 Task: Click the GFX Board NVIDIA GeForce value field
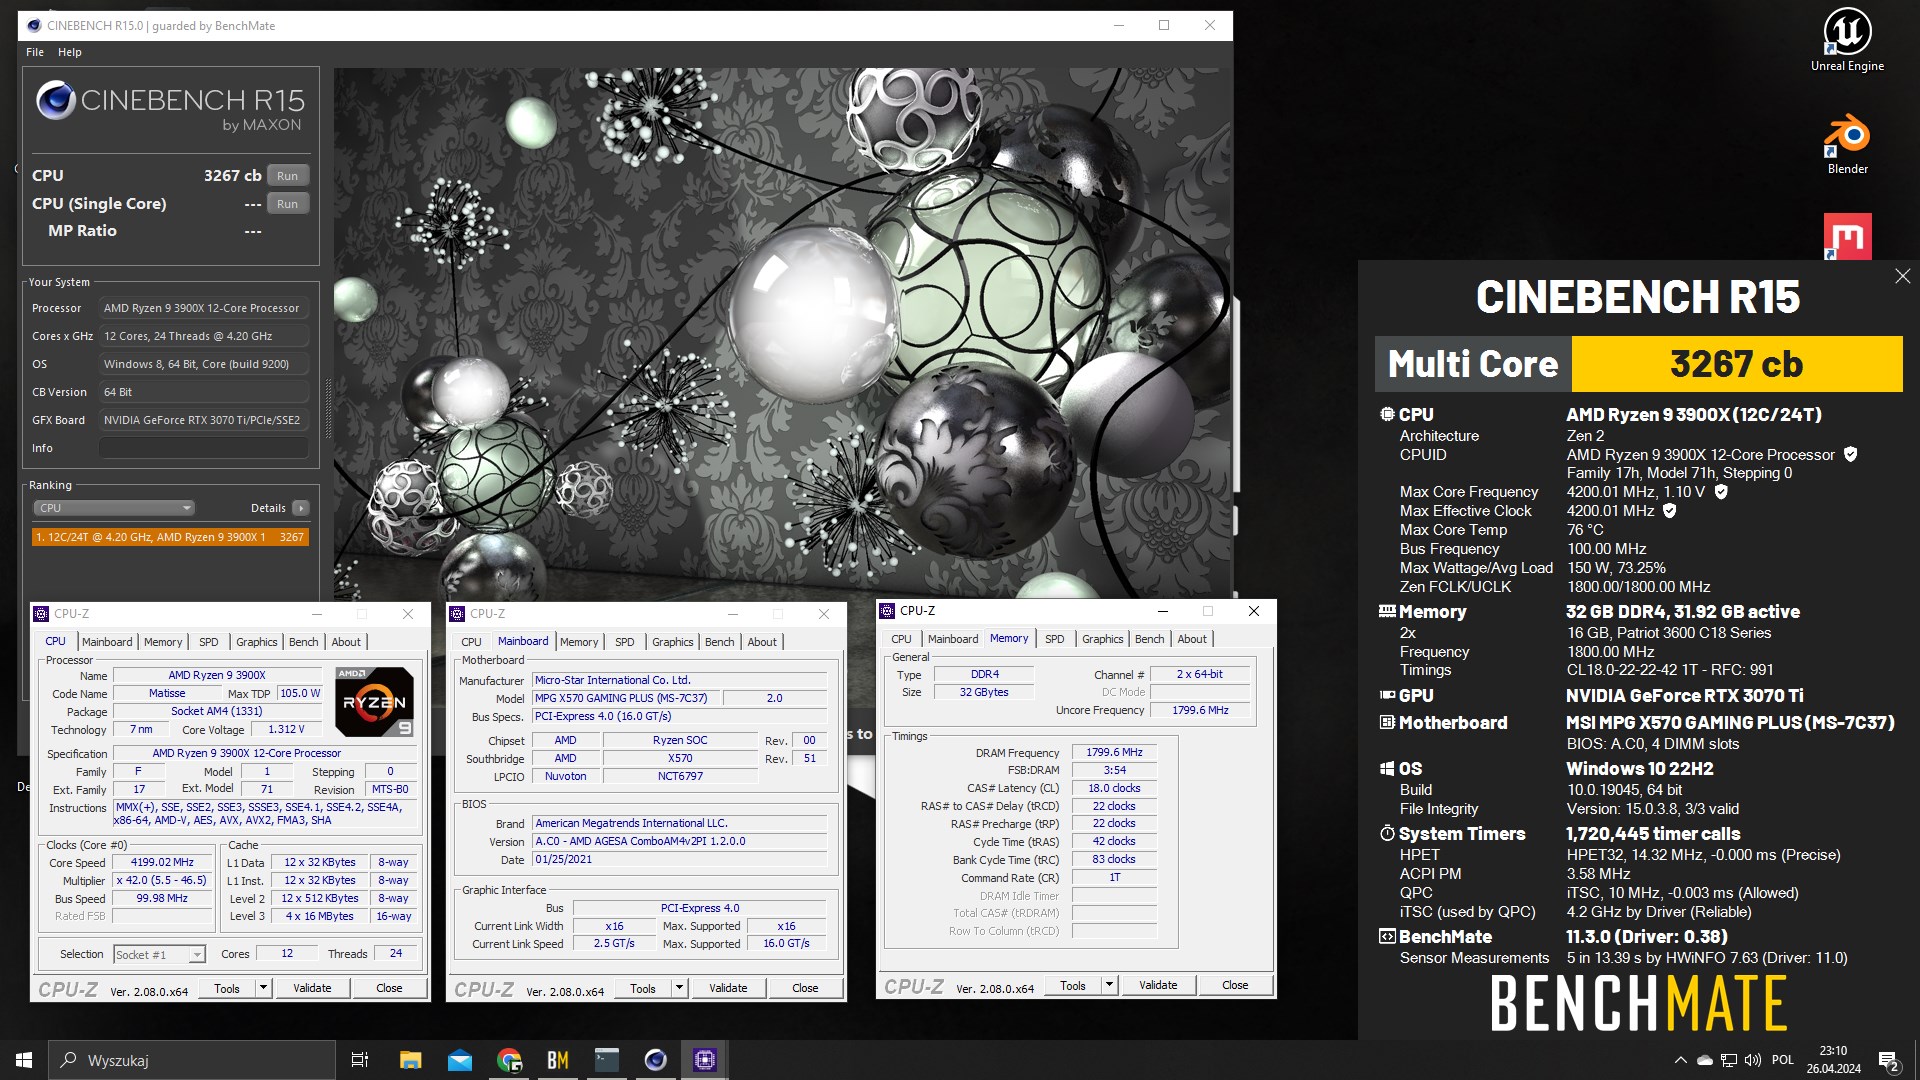(x=204, y=420)
